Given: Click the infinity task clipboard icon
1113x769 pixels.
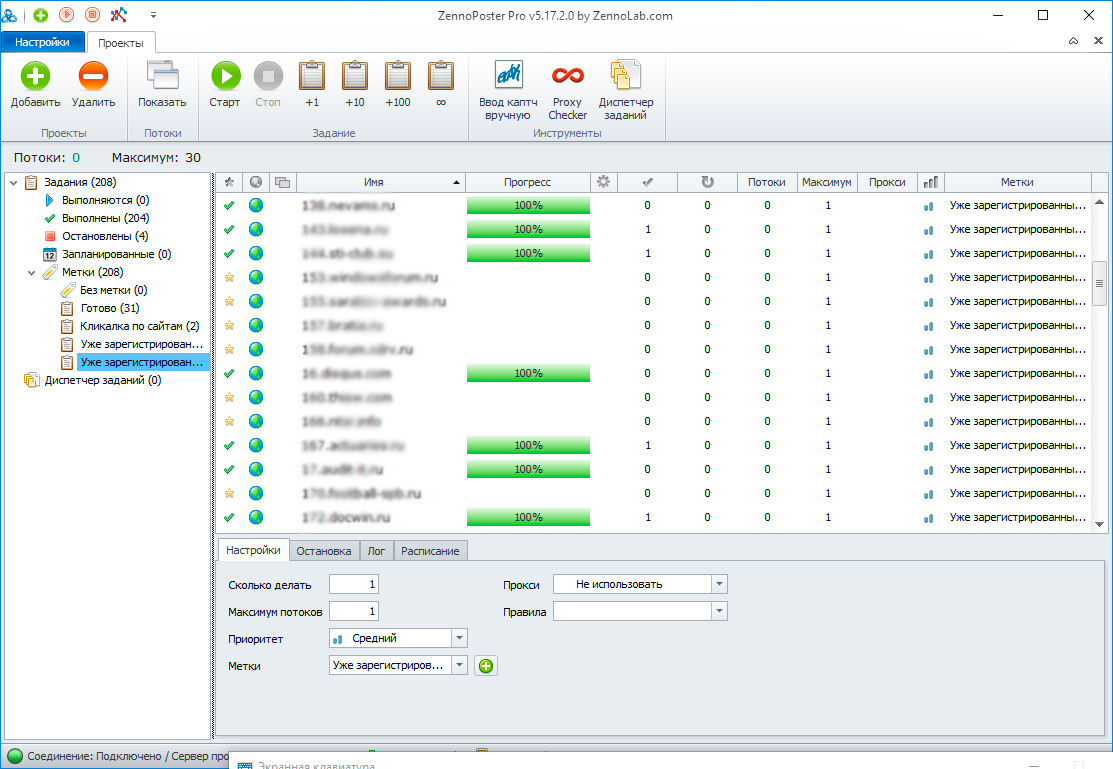Looking at the screenshot, I should (x=440, y=77).
